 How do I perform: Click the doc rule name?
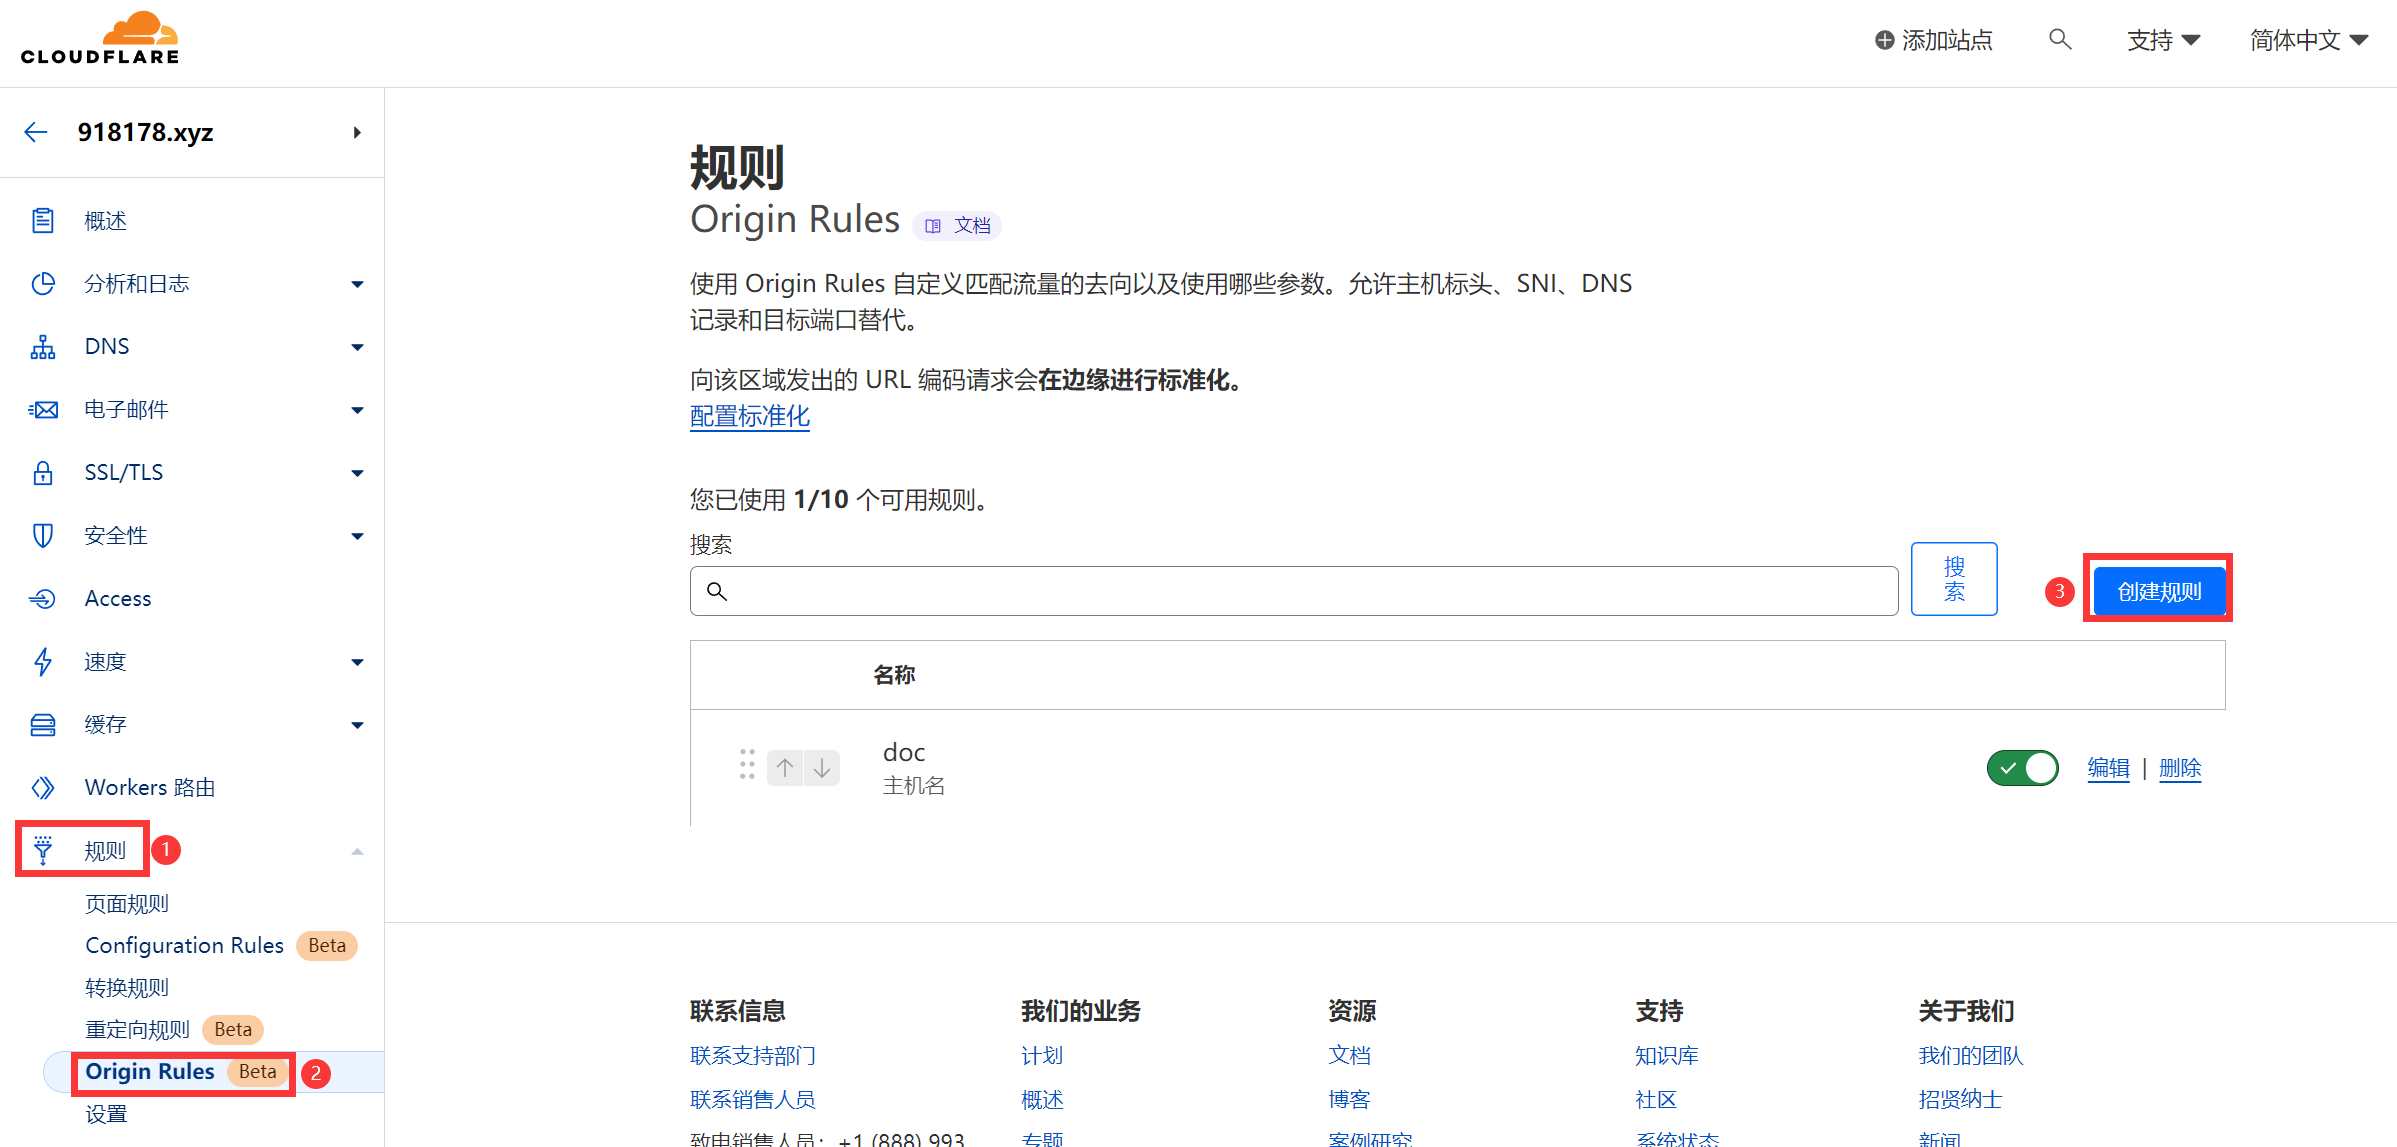pyautogui.click(x=904, y=752)
